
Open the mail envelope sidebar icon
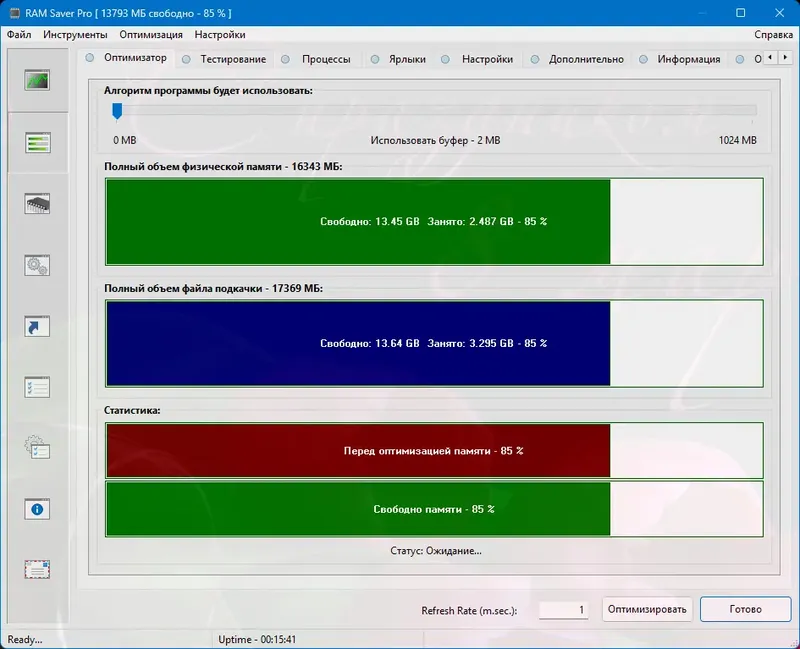[x=37, y=569]
